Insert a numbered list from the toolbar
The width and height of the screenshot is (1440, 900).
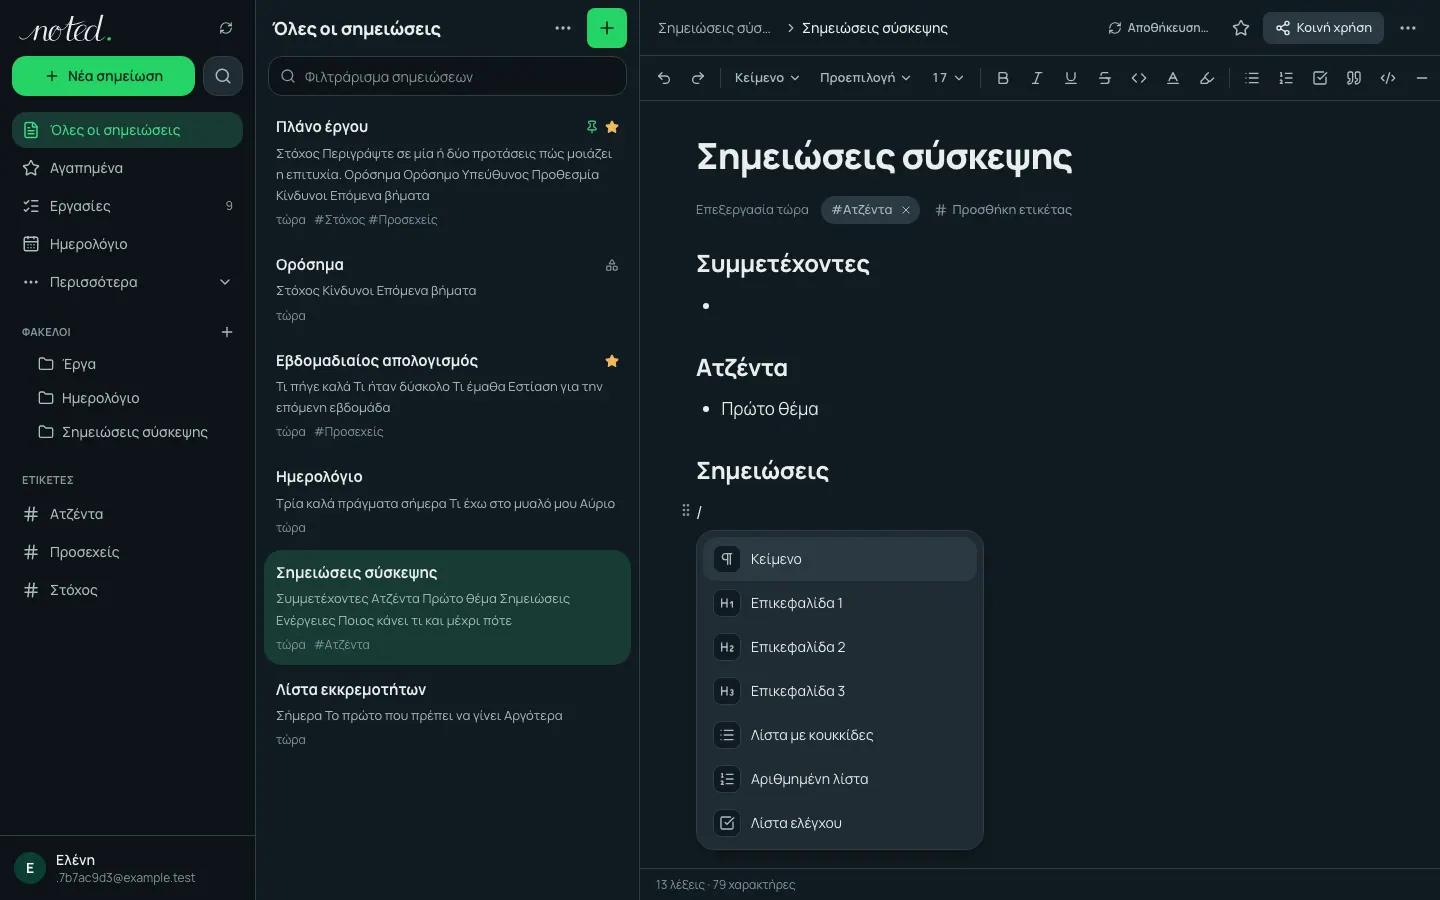[1286, 78]
